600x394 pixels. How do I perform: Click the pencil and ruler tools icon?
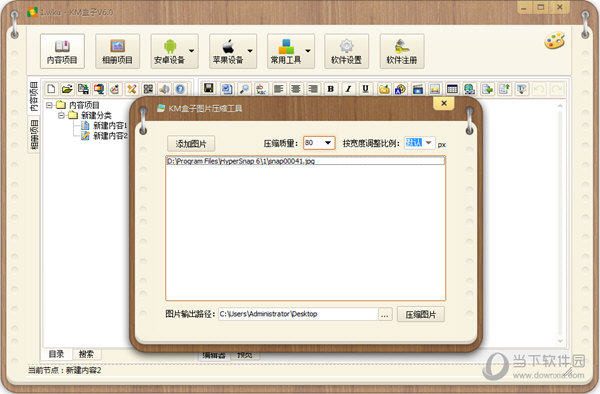pyautogui.click(x=132, y=89)
